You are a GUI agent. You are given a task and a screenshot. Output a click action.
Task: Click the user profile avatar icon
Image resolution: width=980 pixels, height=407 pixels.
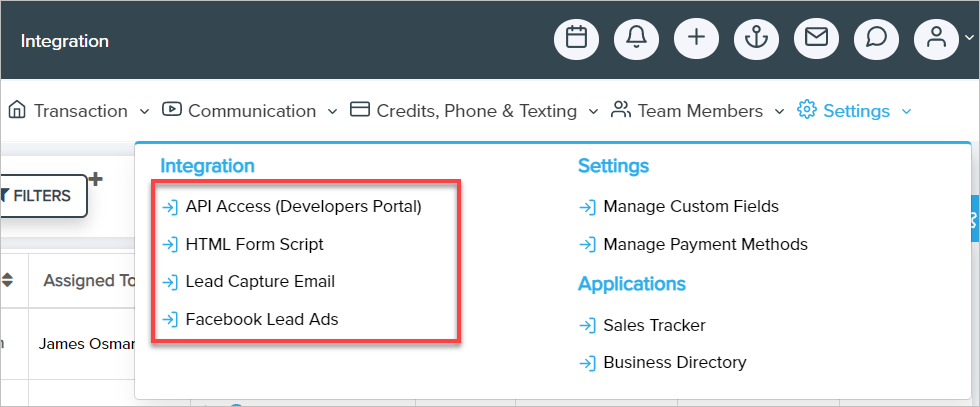pyautogui.click(x=936, y=38)
